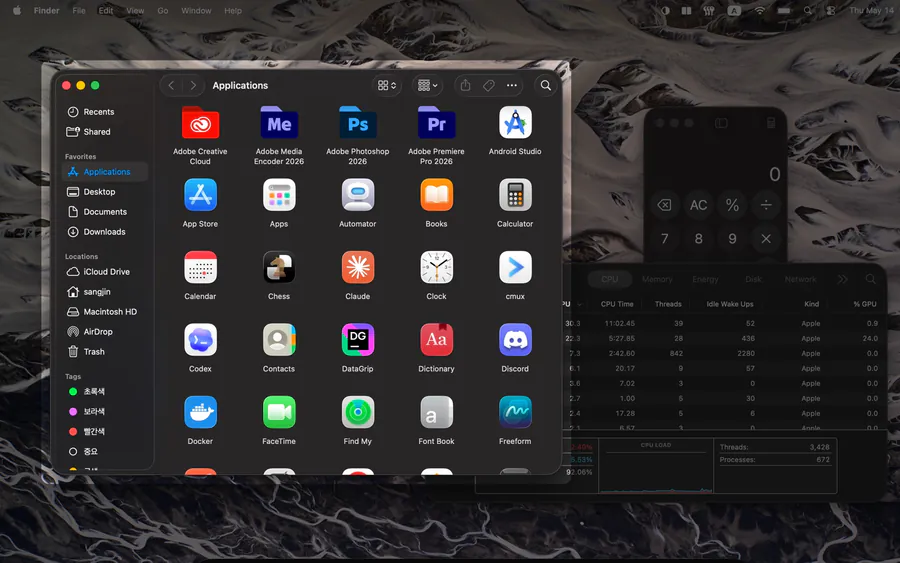Open Documents from the Finder sidebar
The image size is (900, 563).
click(x=105, y=212)
